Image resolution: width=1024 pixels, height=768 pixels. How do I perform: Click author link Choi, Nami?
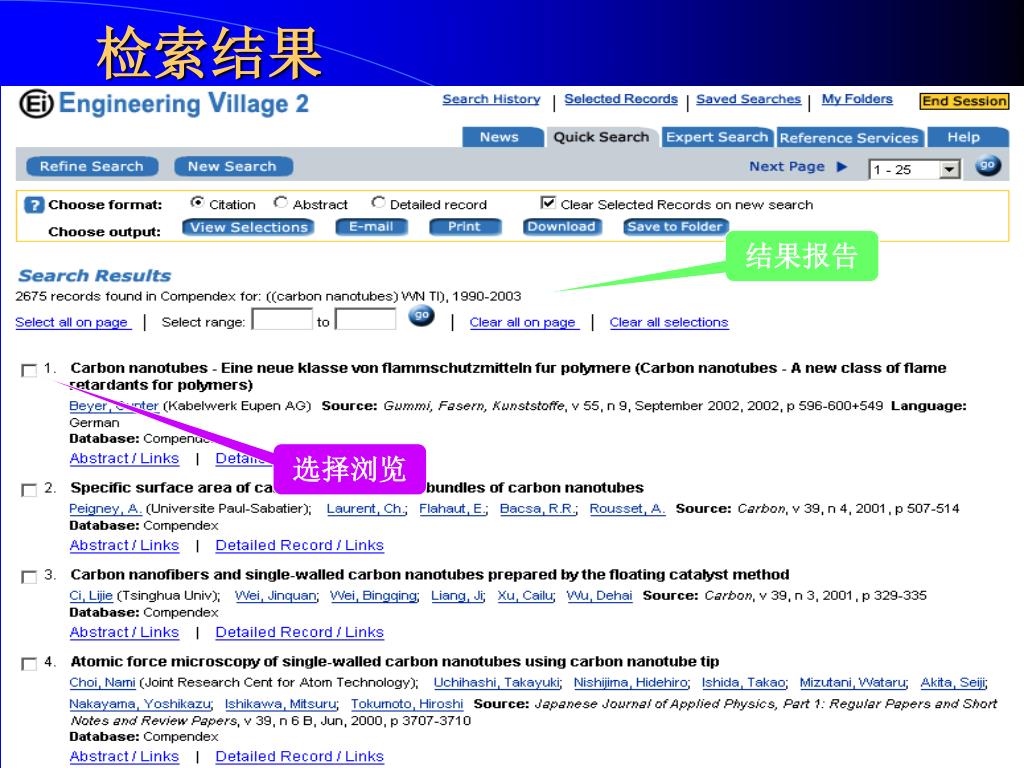[x=103, y=682]
